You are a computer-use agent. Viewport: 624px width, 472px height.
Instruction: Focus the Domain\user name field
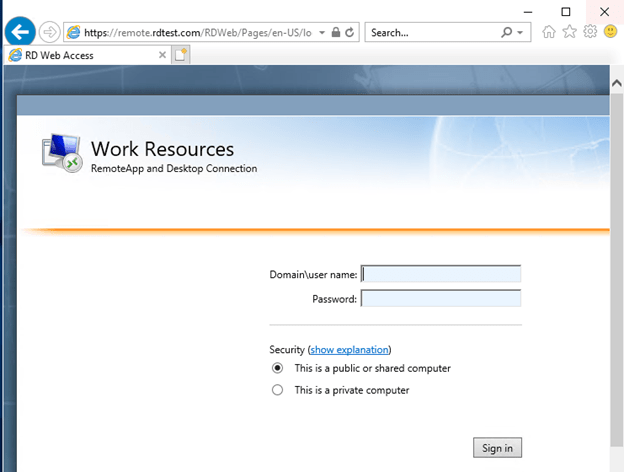(441, 274)
